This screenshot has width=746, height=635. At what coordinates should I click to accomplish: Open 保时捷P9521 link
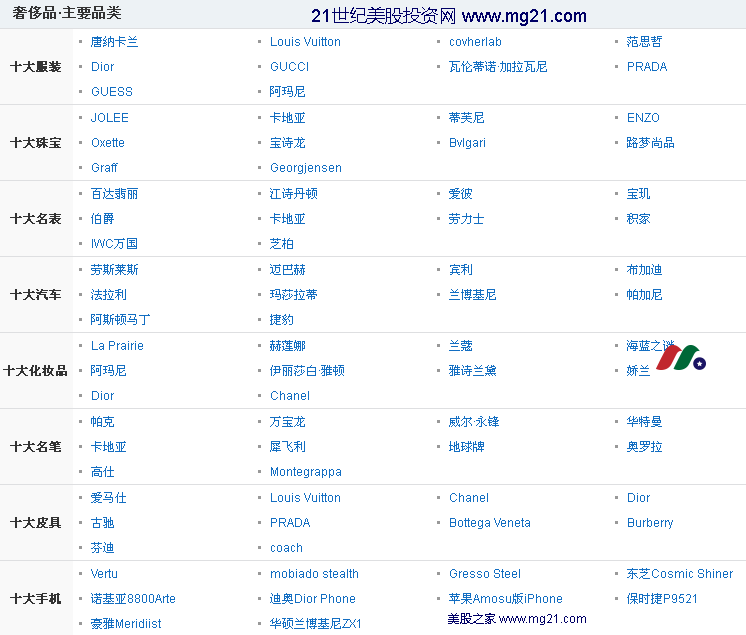(662, 598)
